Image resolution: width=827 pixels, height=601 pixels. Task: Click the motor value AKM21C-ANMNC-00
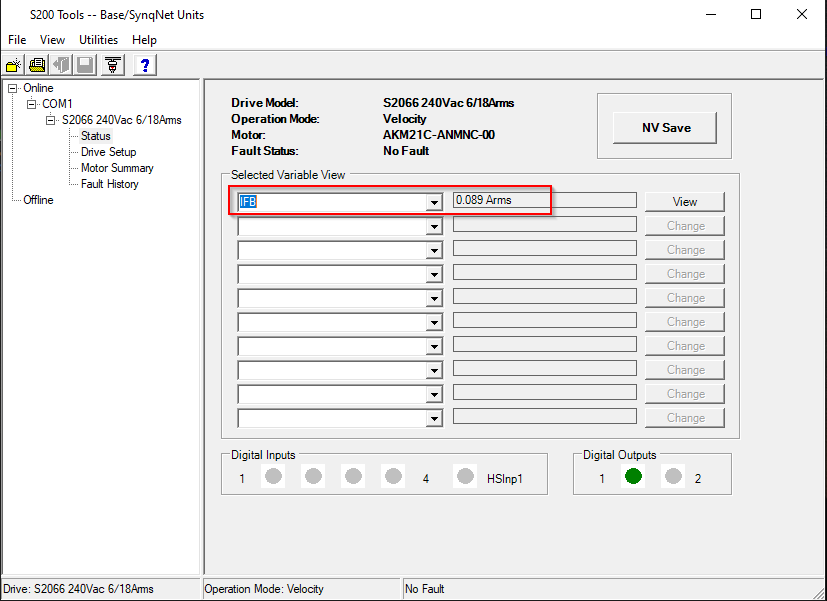pyautogui.click(x=439, y=135)
